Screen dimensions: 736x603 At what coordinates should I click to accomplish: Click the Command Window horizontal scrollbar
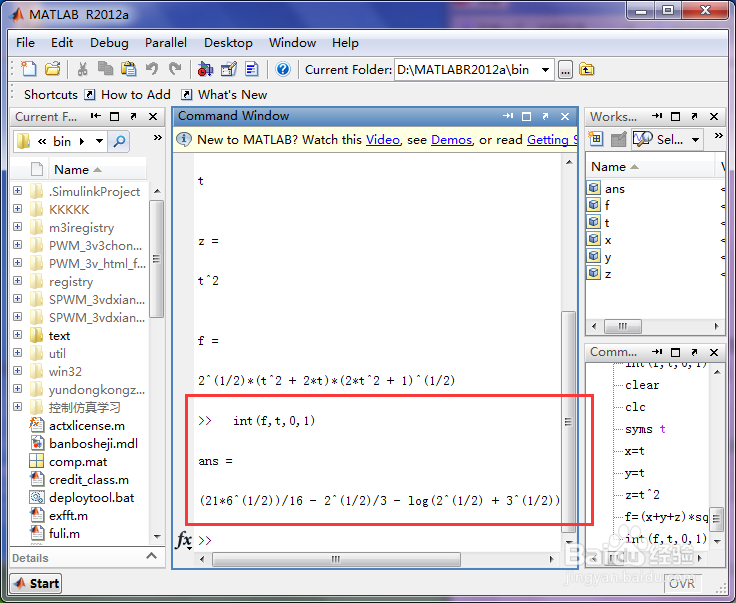coord(336,559)
